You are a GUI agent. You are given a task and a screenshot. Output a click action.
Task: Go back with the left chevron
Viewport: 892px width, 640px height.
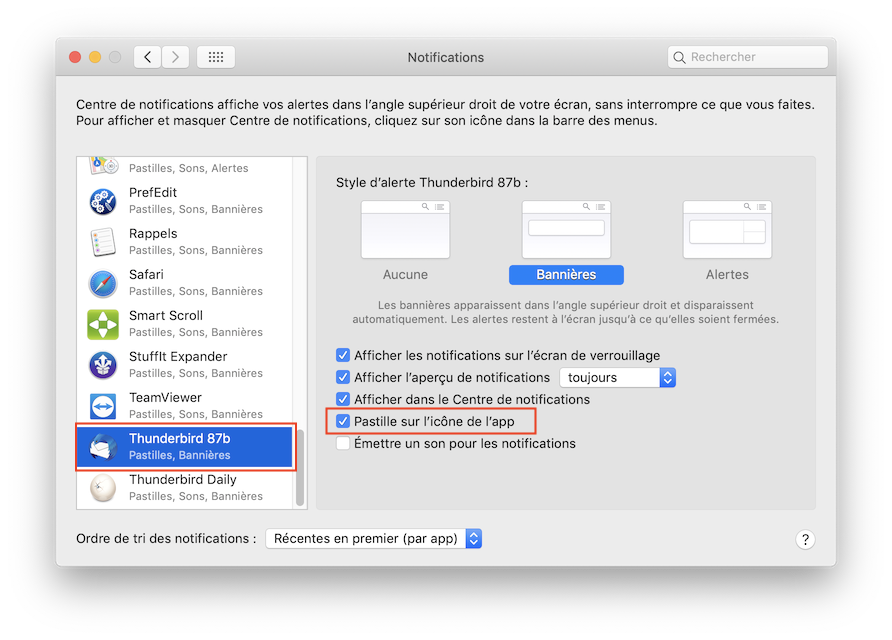click(x=147, y=57)
